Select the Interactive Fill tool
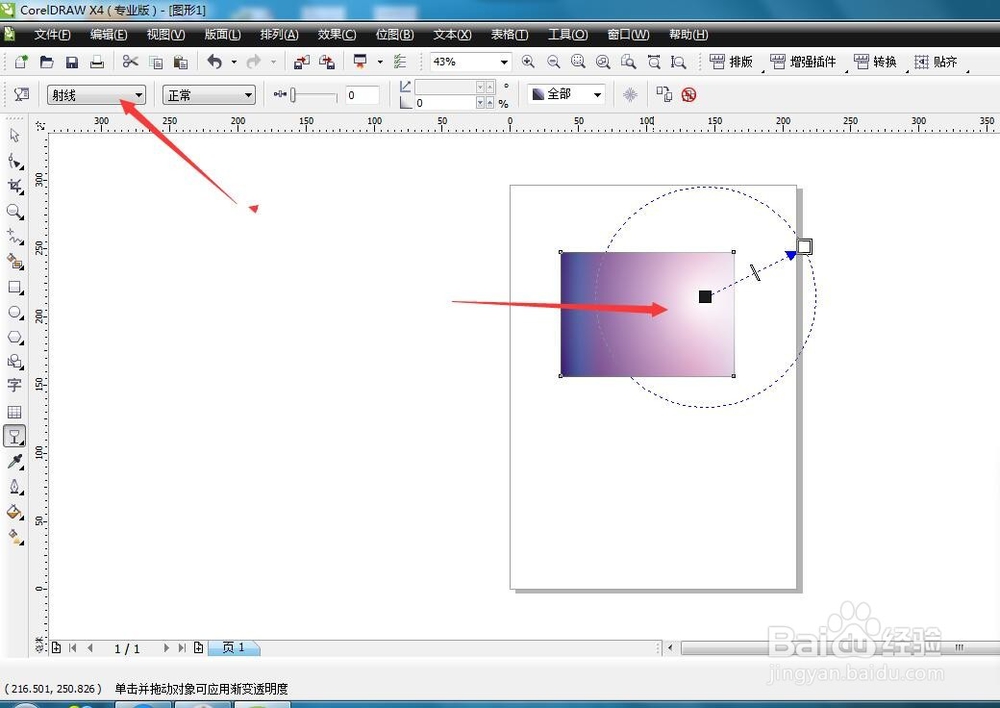The image size is (1000, 708). pyautogui.click(x=15, y=537)
